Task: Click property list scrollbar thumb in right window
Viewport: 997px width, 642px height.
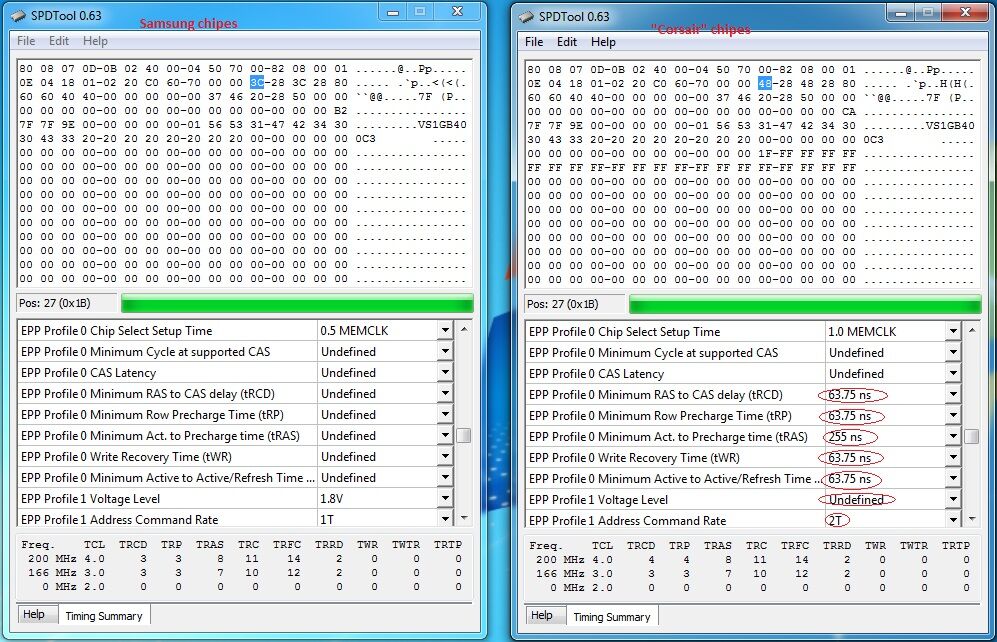Action: (972, 436)
